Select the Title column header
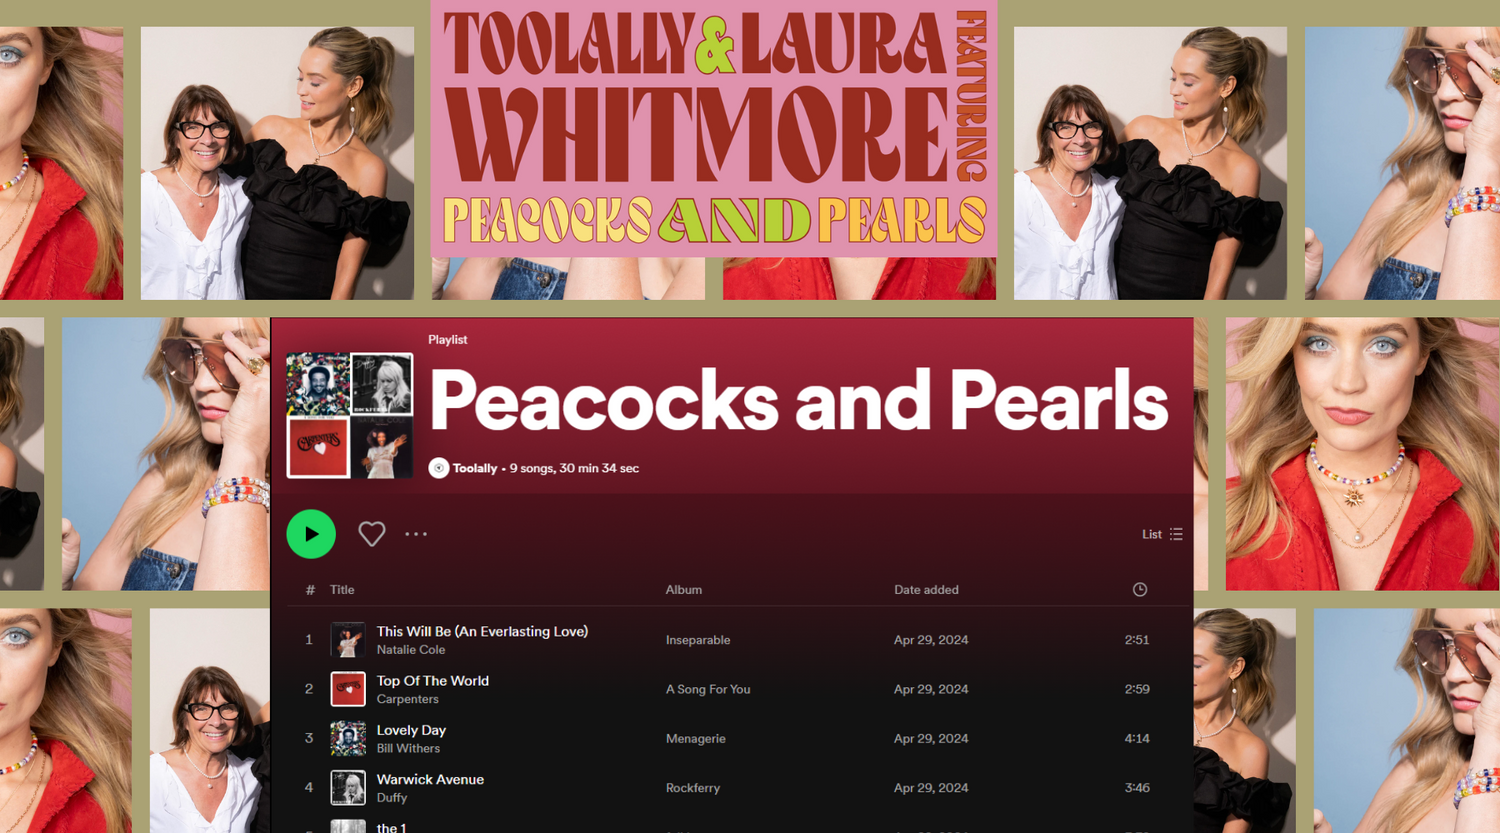This screenshot has width=1500, height=833. point(342,590)
